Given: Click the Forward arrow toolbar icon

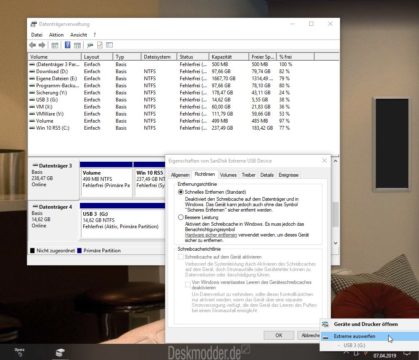Looking at the screenshot, I should [x=42, y=45].
